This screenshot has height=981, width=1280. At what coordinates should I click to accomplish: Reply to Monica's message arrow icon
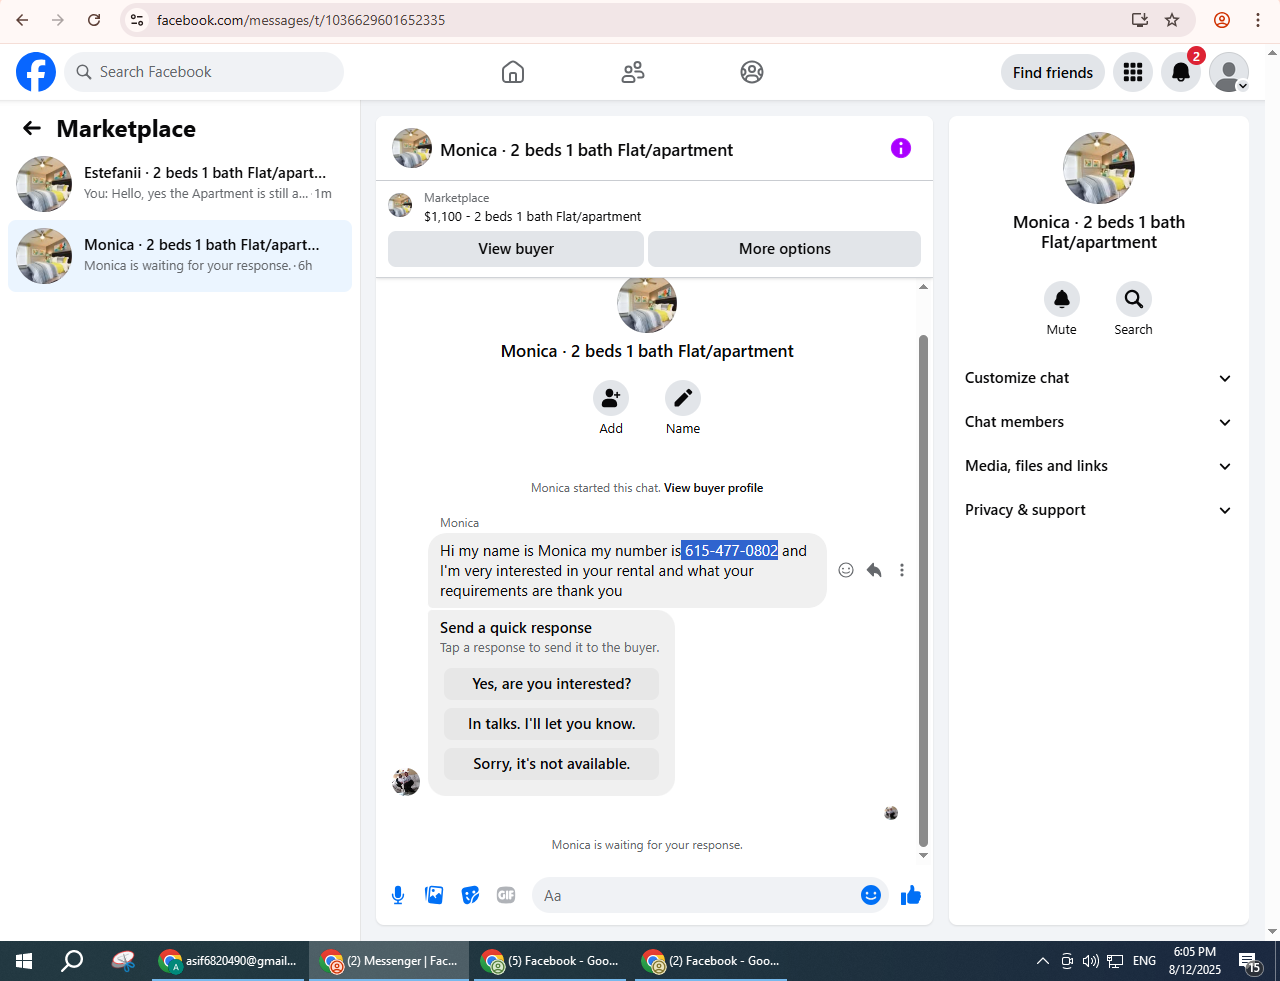[874, 570]
